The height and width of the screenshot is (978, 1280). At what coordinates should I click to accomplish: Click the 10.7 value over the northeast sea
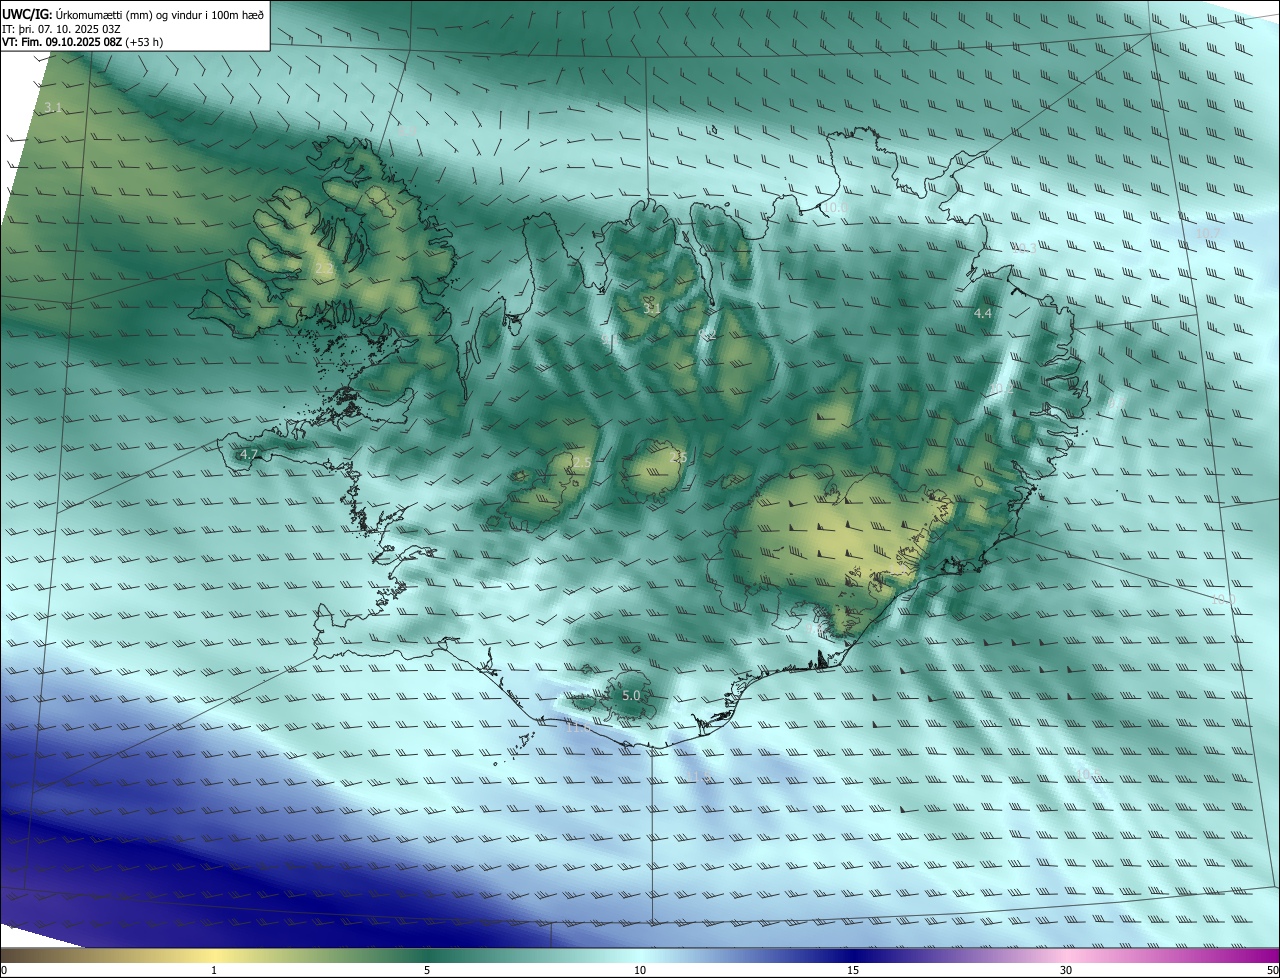point(1208,233)
